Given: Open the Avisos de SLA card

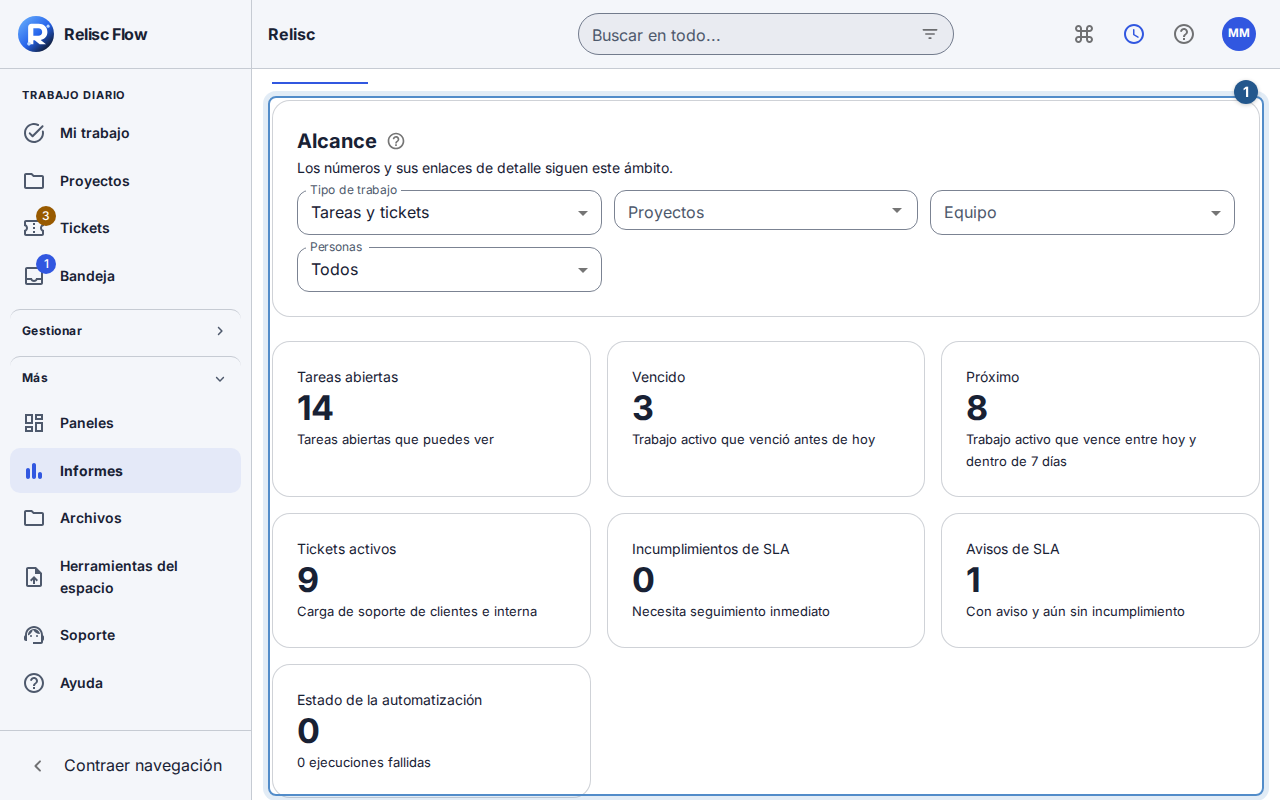Looking at the screenshot, I should 1100,581.
